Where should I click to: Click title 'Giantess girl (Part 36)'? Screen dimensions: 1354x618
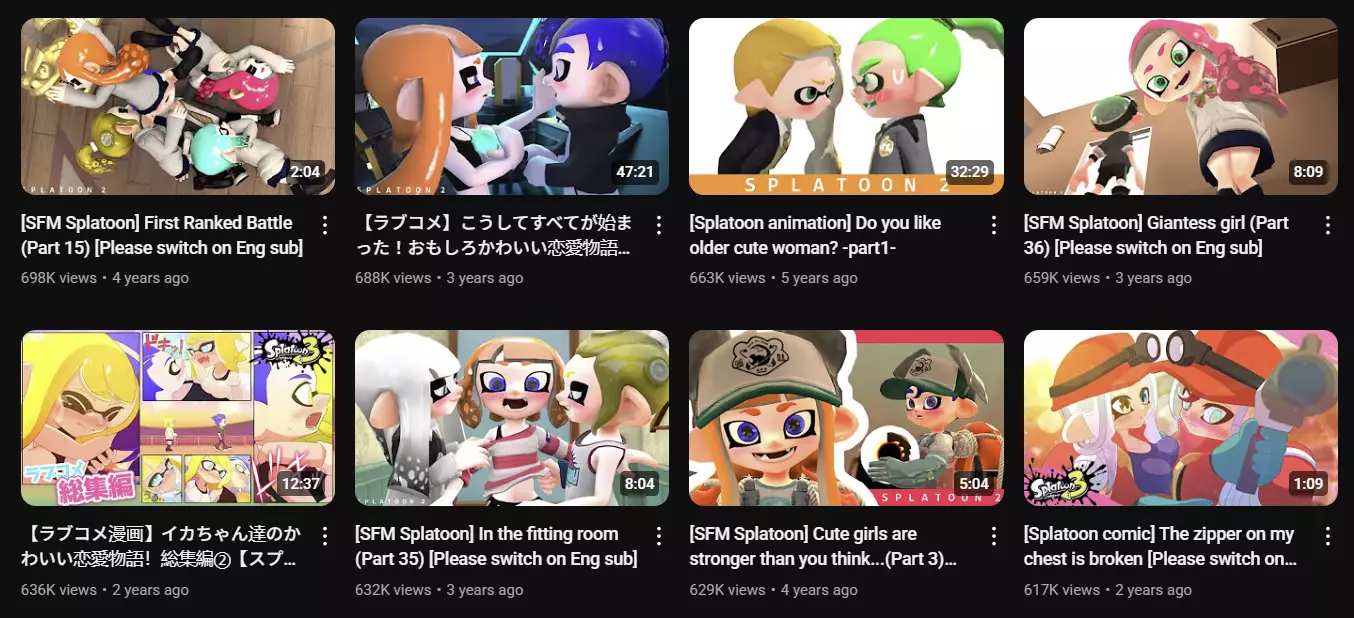[1156, 235]
